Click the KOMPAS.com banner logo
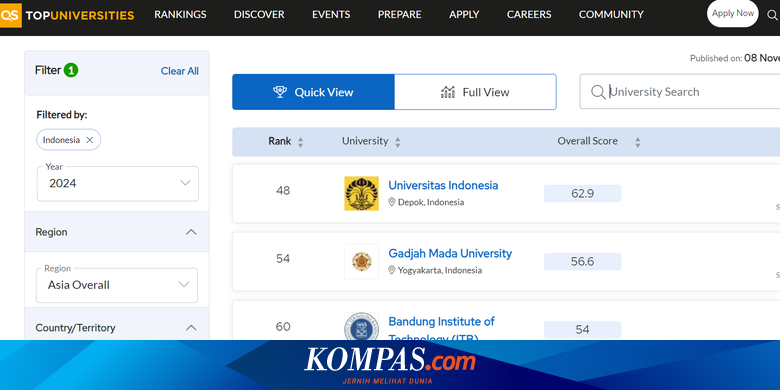The width and height of the screenshot is (780, 390). click(390, 365)
